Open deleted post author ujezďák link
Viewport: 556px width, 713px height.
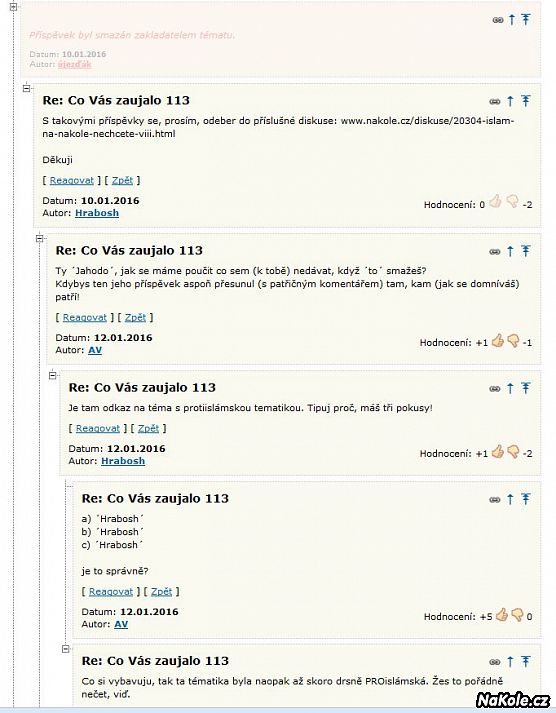tap(75, 65)
